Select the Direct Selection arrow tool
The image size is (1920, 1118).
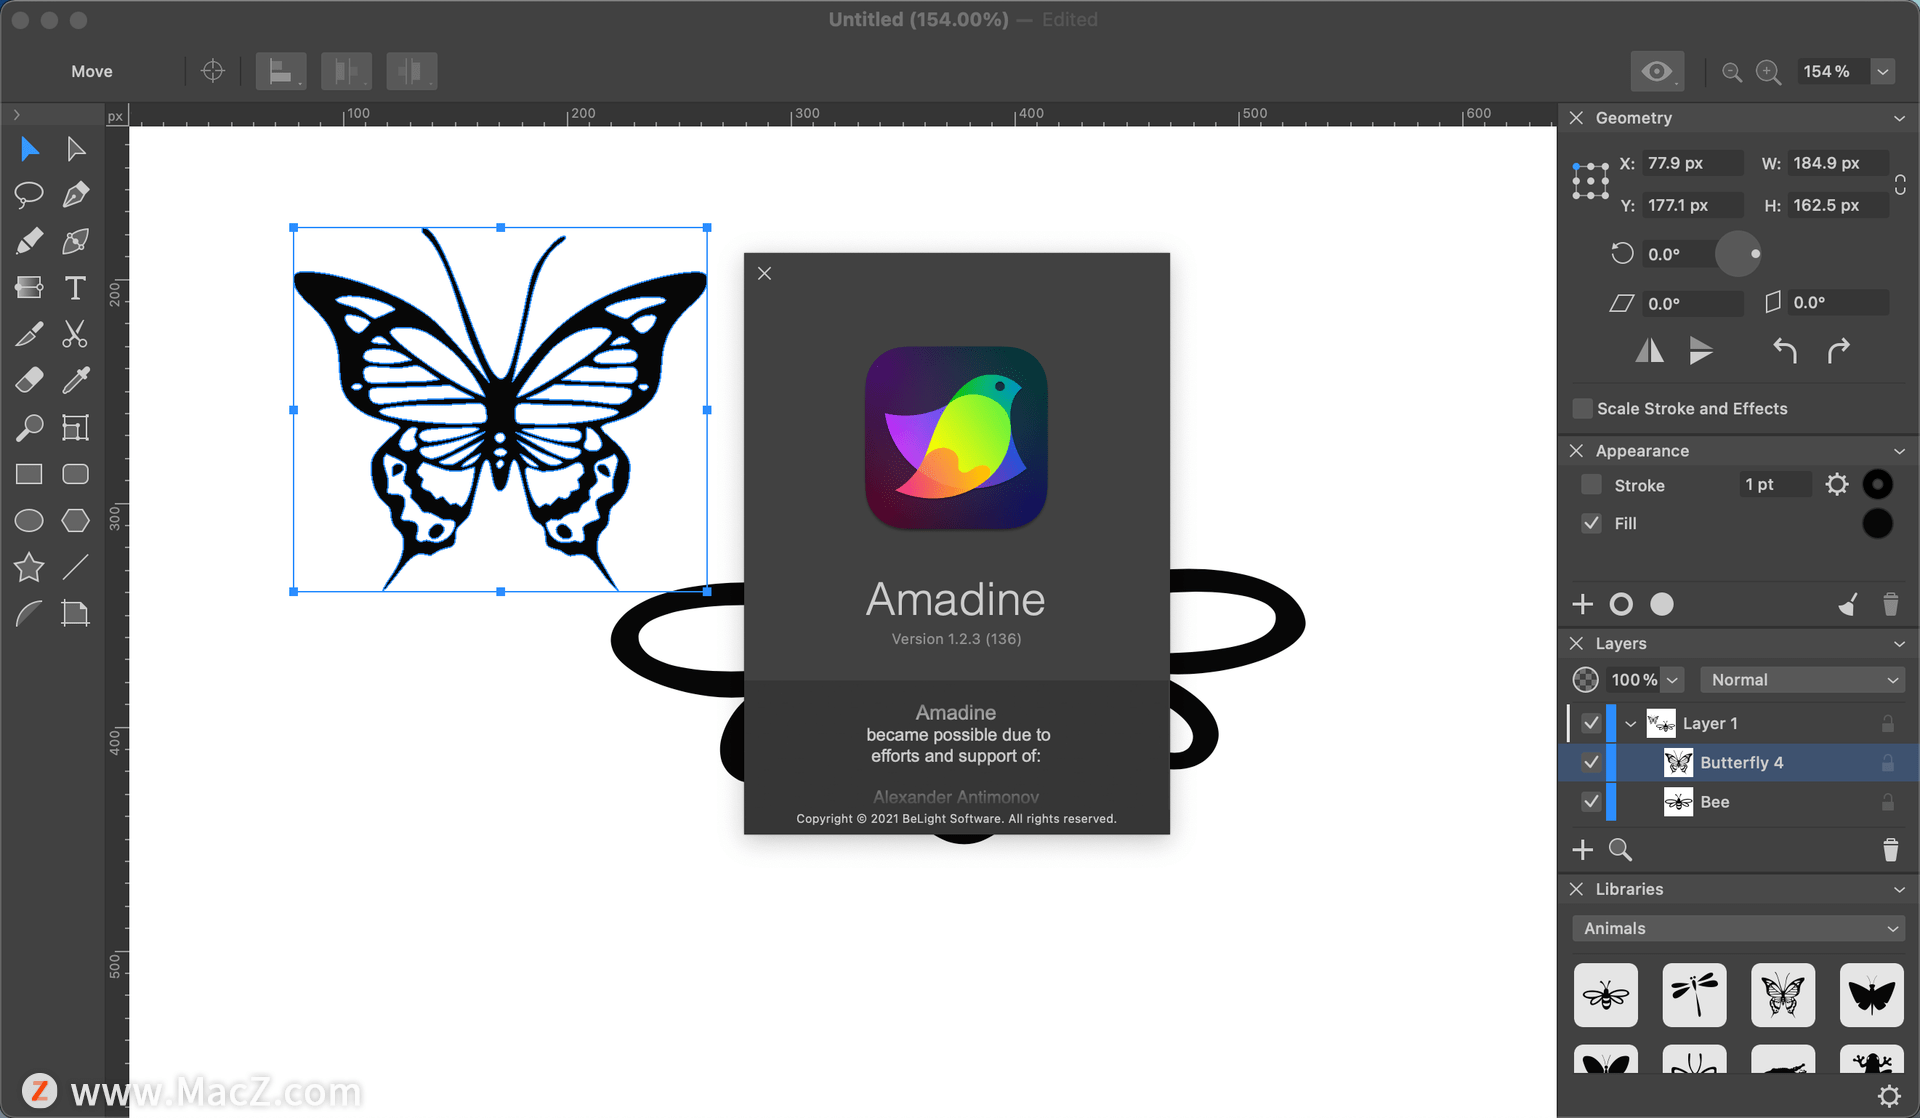coord(75,150)
